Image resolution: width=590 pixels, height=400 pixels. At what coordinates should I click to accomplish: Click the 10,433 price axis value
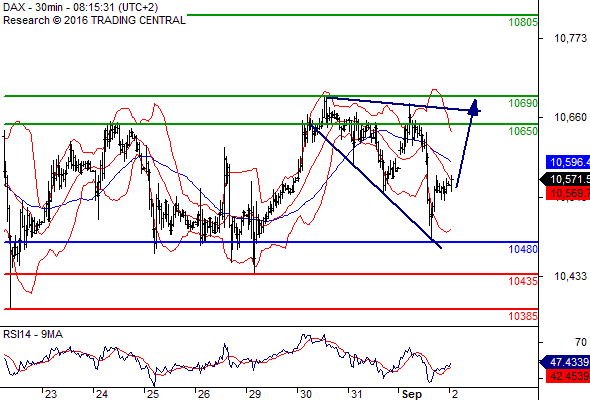pyautogui.click(x=570, y=277)
